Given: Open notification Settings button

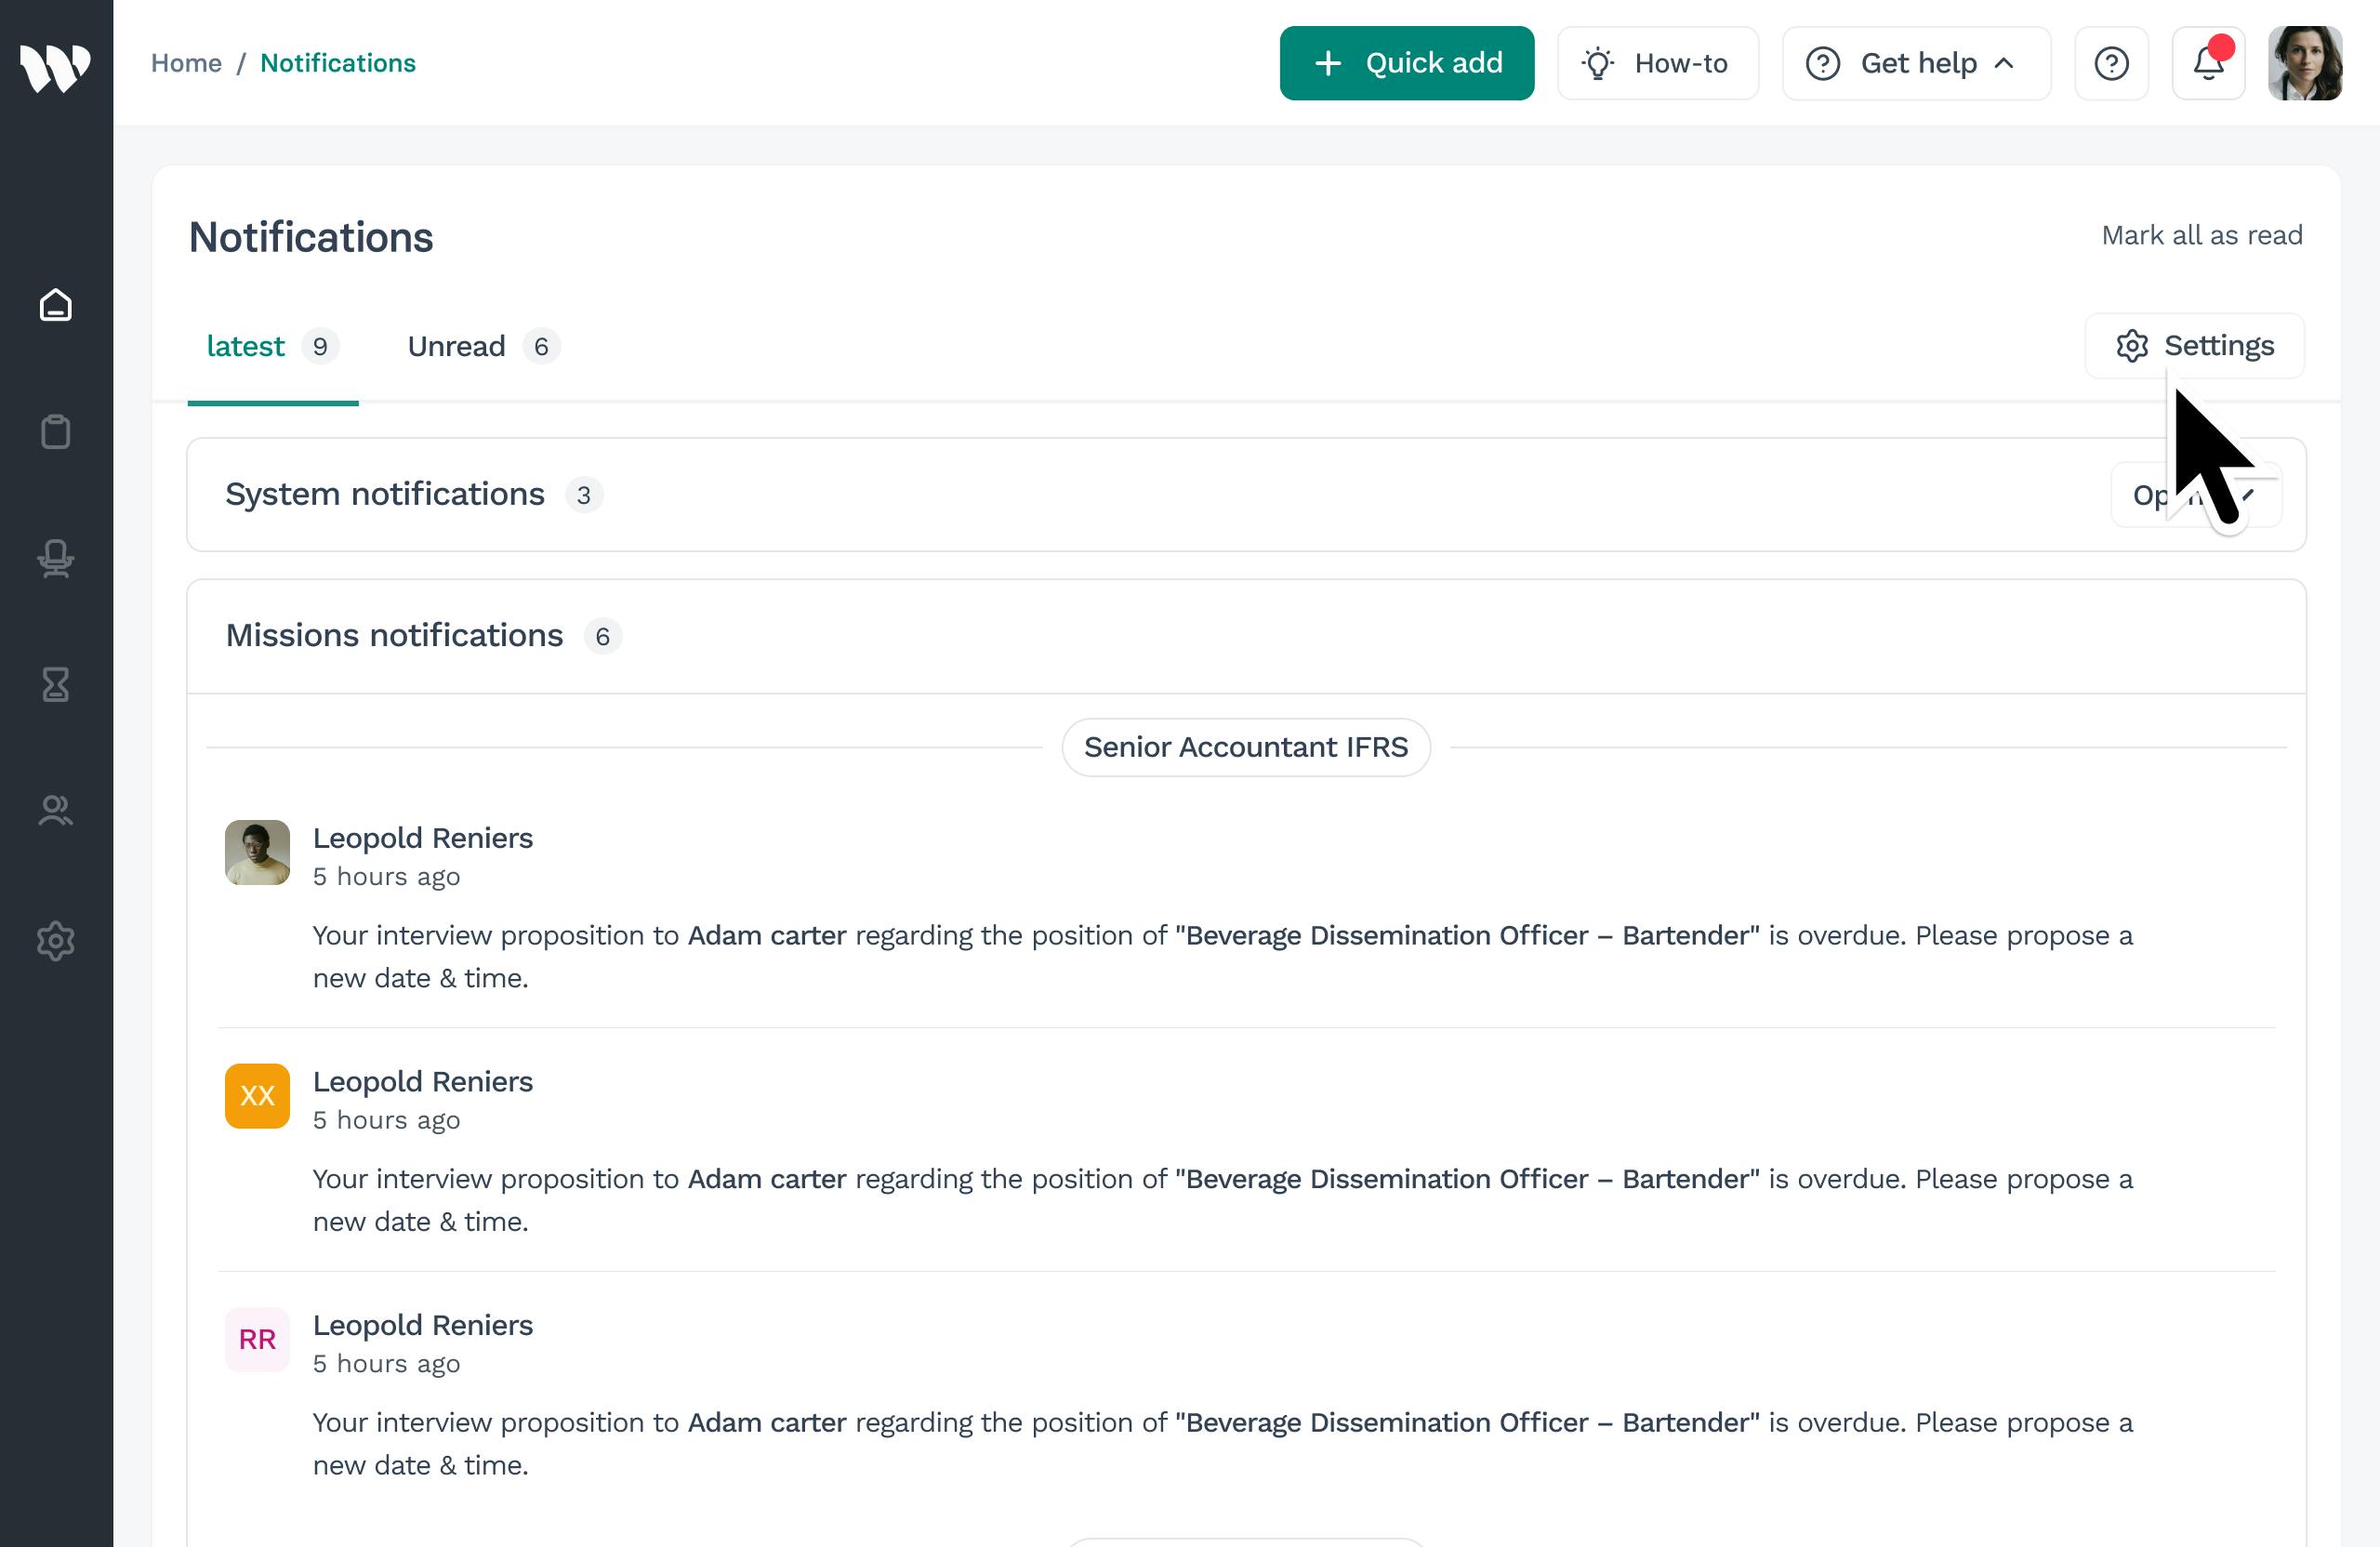Looking at the screenshot, I should [x=2194, y=346].
